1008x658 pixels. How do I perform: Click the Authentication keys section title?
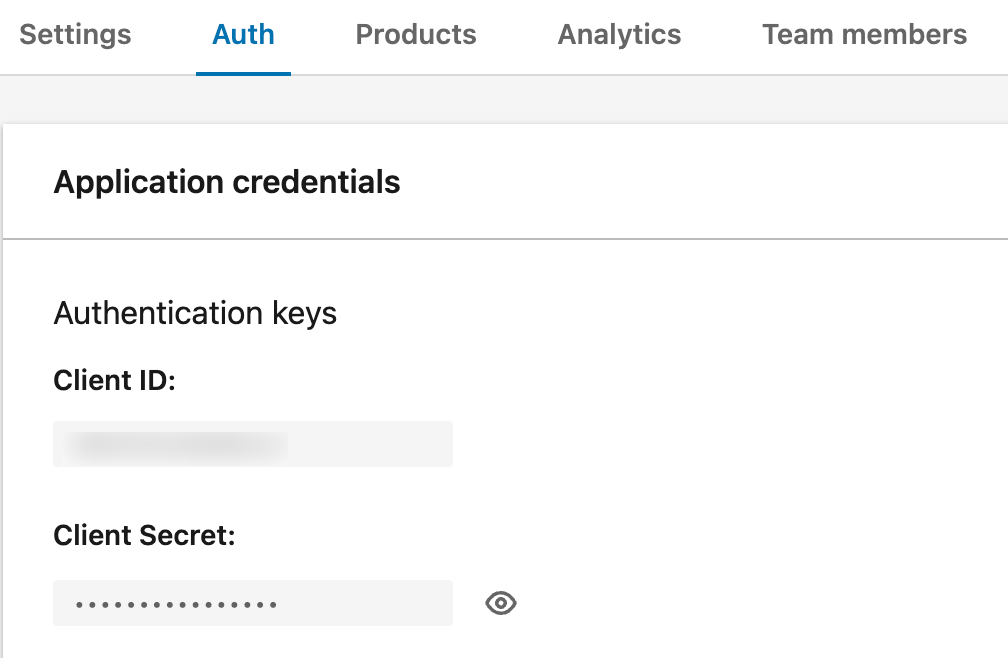click(195, 313)
